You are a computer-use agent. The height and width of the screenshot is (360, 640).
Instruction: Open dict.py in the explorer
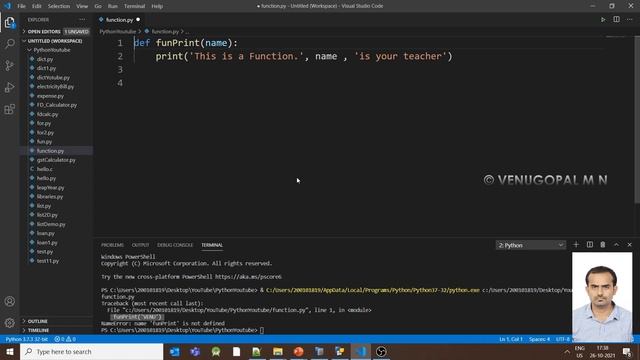(x=45, y=59)
